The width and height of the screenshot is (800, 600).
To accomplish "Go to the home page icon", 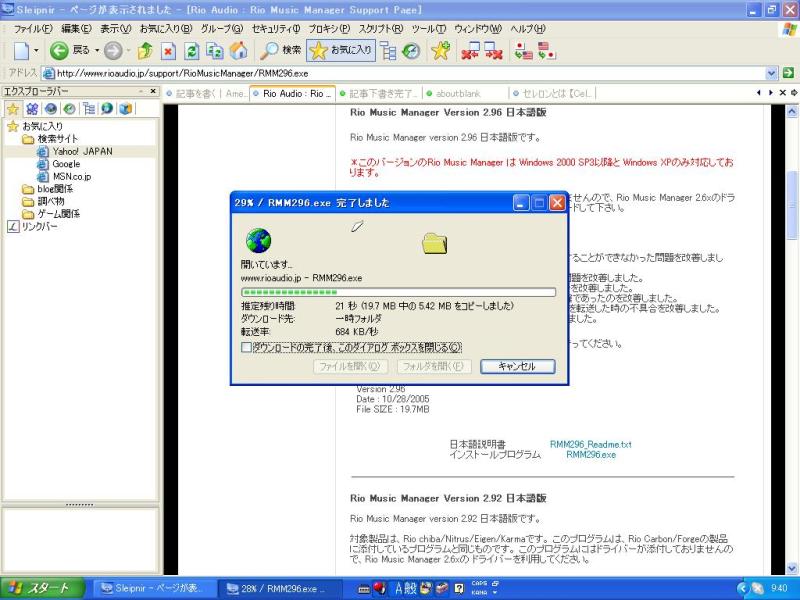I will pos(238,51).
